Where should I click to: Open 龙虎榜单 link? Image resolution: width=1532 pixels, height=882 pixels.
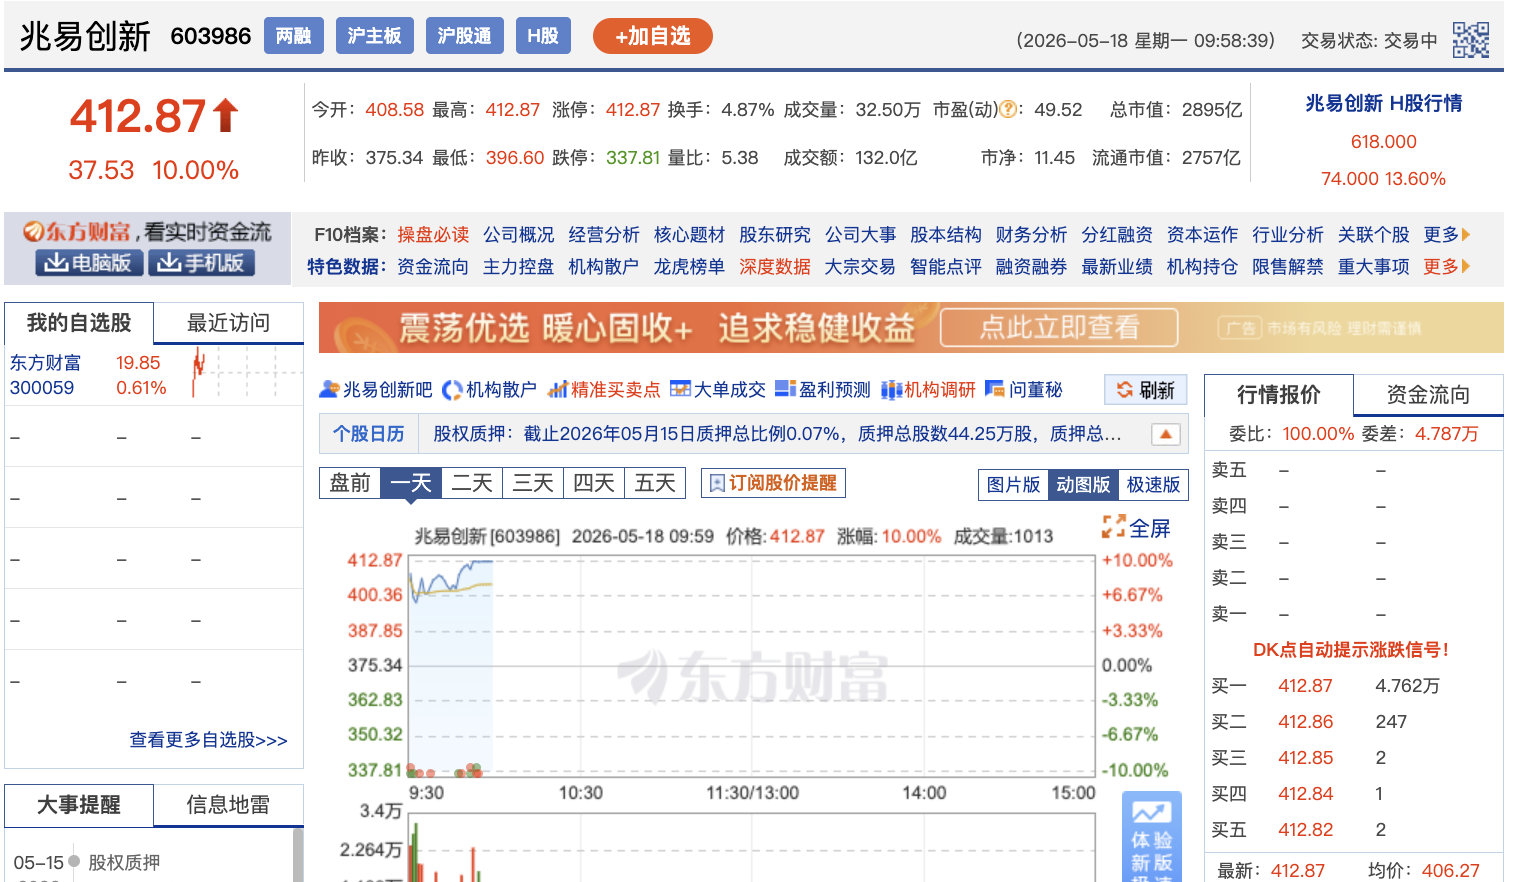[689, 267]
